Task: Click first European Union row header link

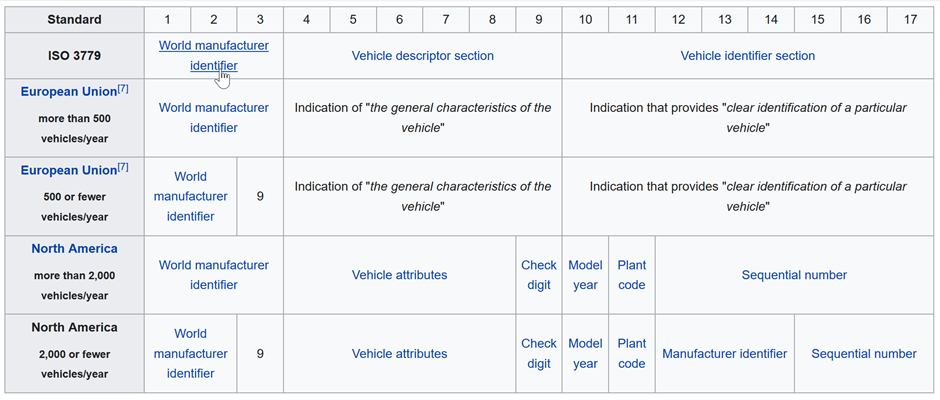Action: pyautogui.click(x=68, y=92)
